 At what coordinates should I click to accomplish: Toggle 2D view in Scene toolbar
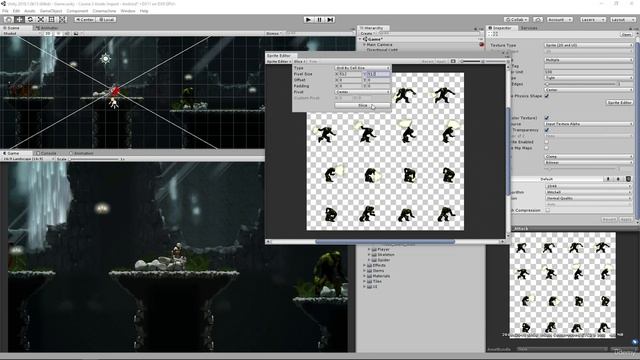48,33
